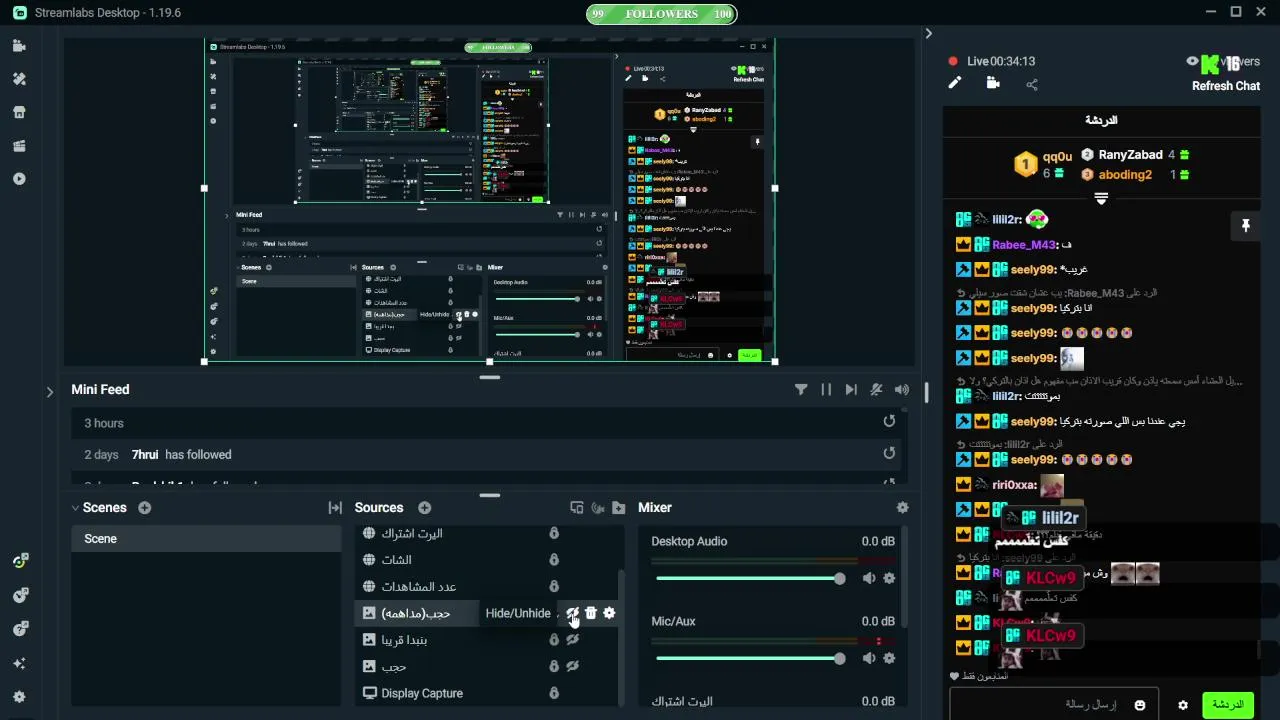Delete the حجب(مداهمه) source with trash icon

pos(591,613)
